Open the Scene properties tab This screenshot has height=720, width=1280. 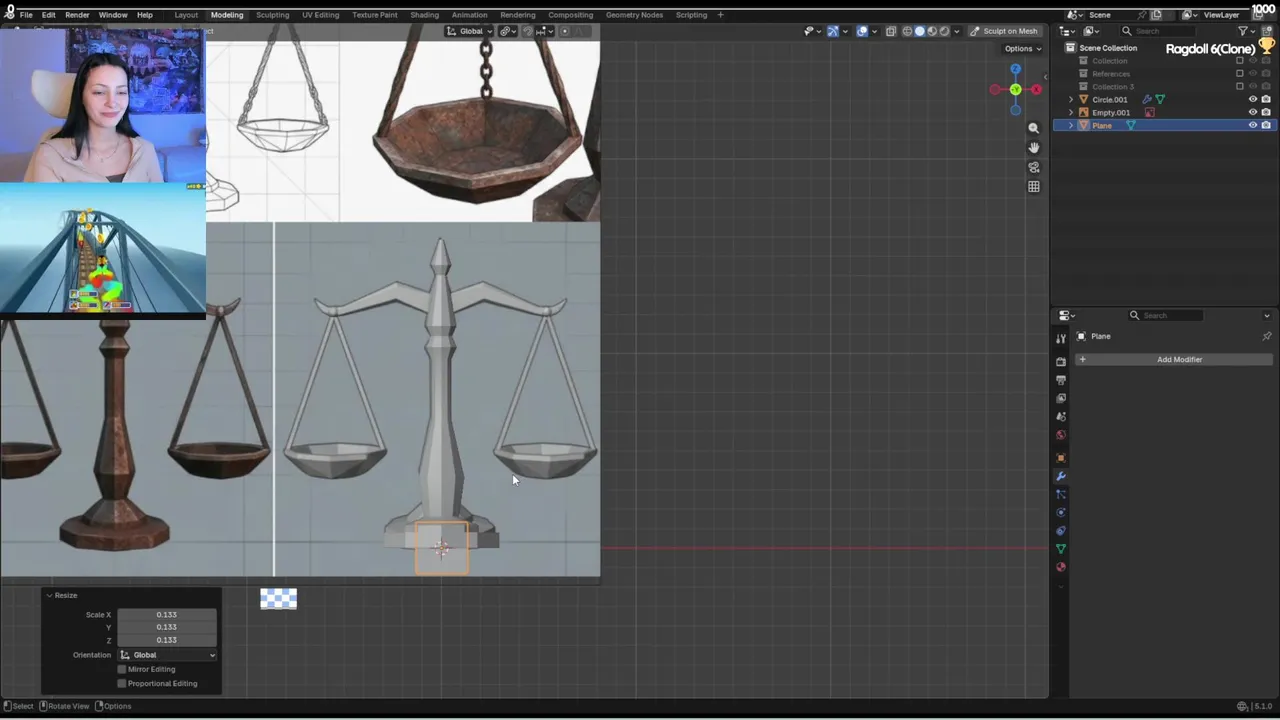point(1061,416)
